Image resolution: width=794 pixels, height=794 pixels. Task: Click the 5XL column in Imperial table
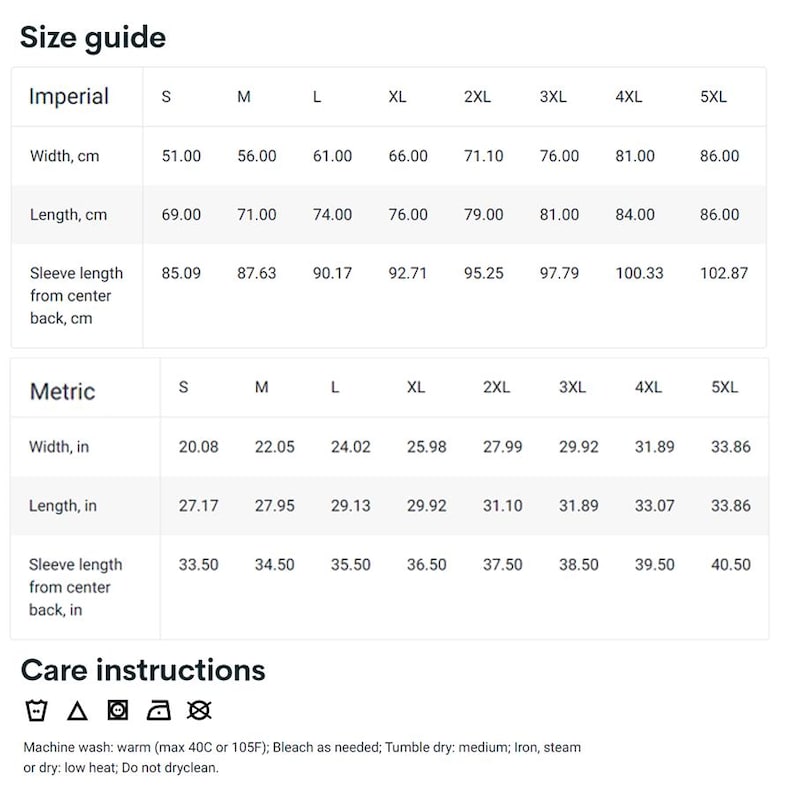(713, 96)
